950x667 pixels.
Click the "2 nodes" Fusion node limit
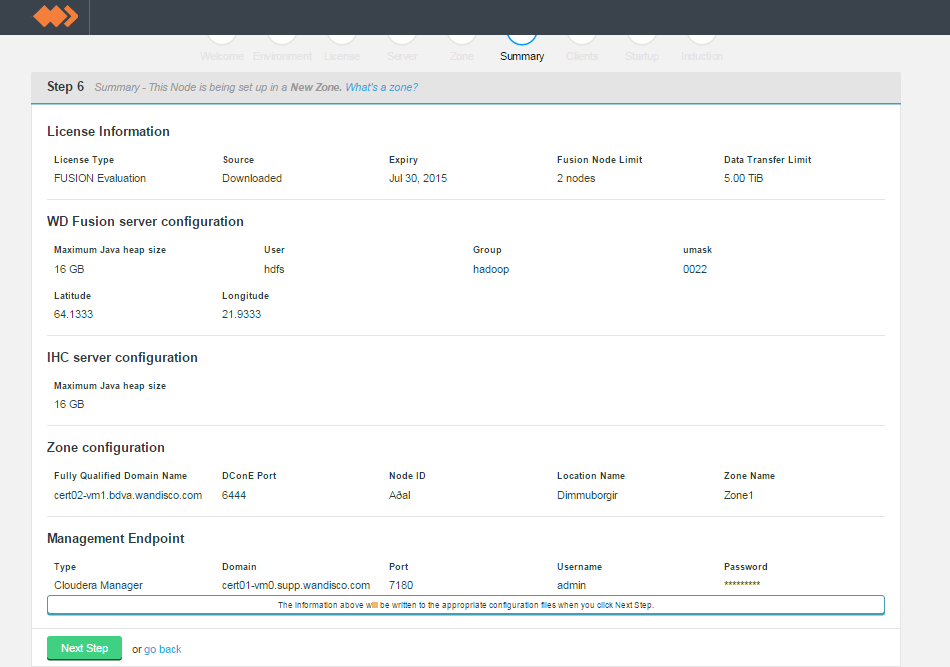576,178
